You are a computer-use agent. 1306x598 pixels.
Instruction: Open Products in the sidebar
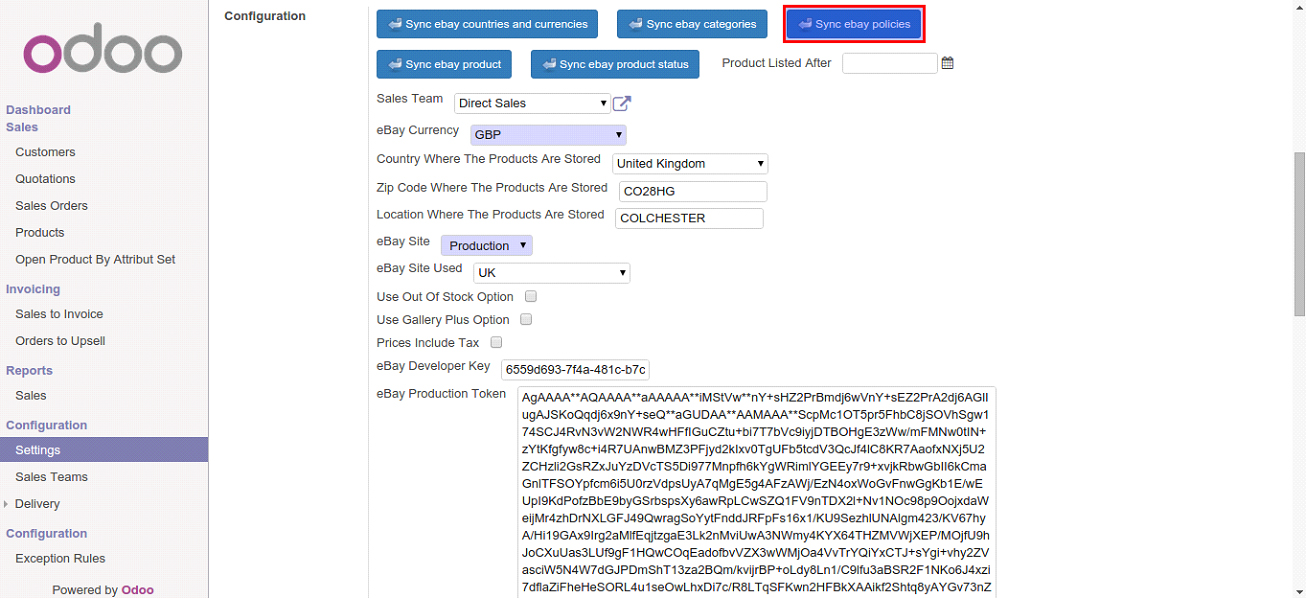click(x=40, y=233)
